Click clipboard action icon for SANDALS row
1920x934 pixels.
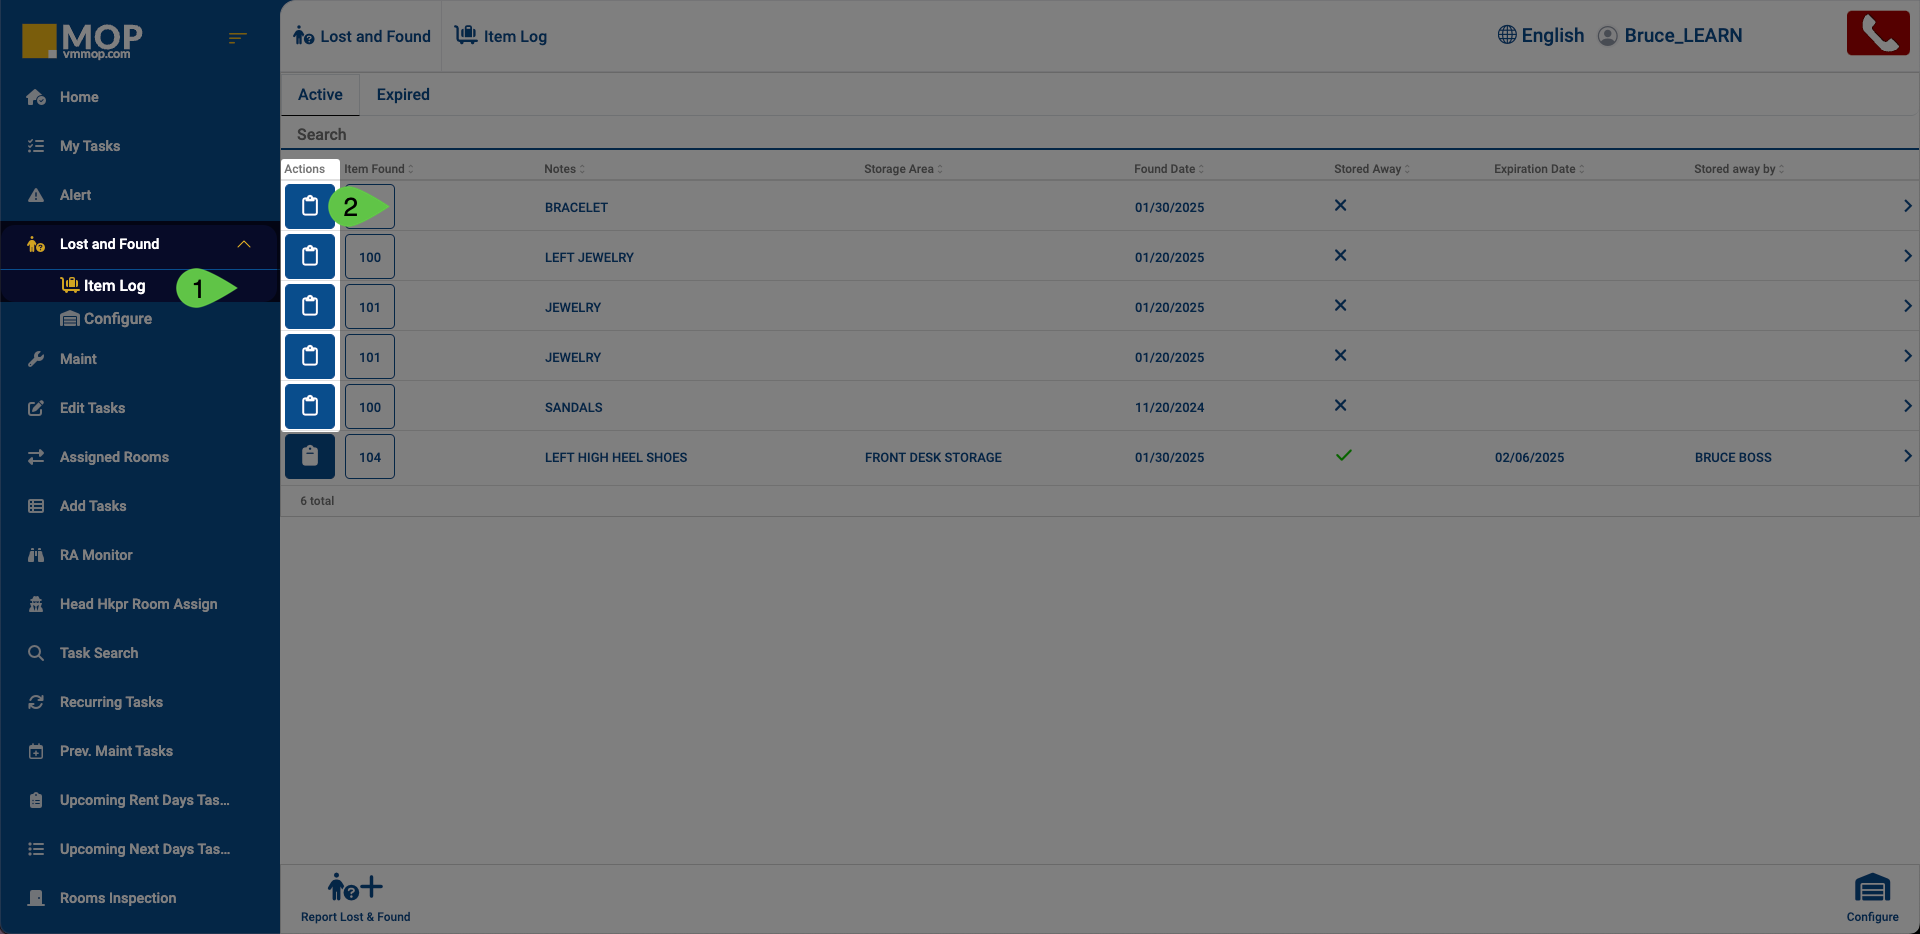[310, 407]
